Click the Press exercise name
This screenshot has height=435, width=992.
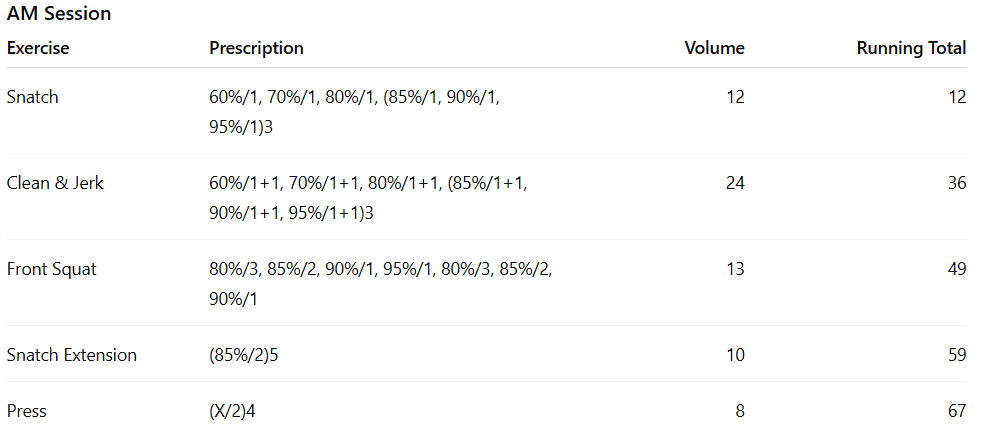point(27,411)
